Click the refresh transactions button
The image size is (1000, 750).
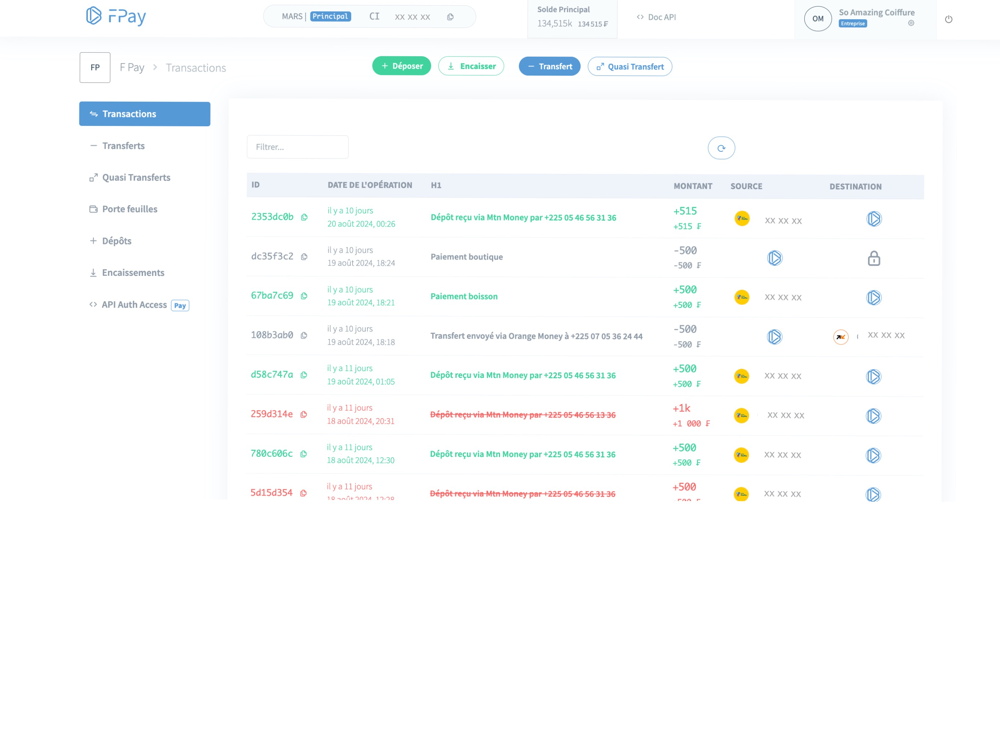pos(721,148)
